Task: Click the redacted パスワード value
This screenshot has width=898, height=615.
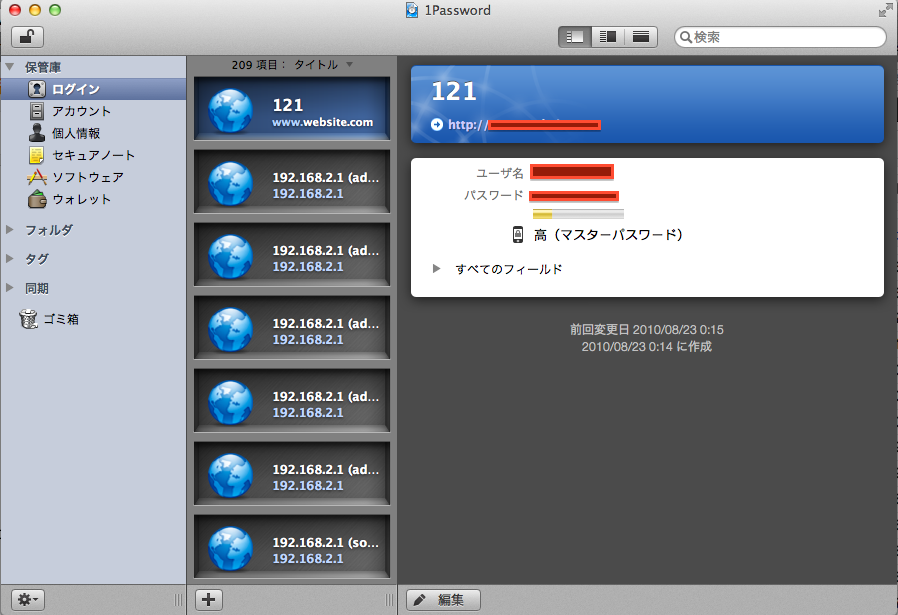Action: [574, 196]
